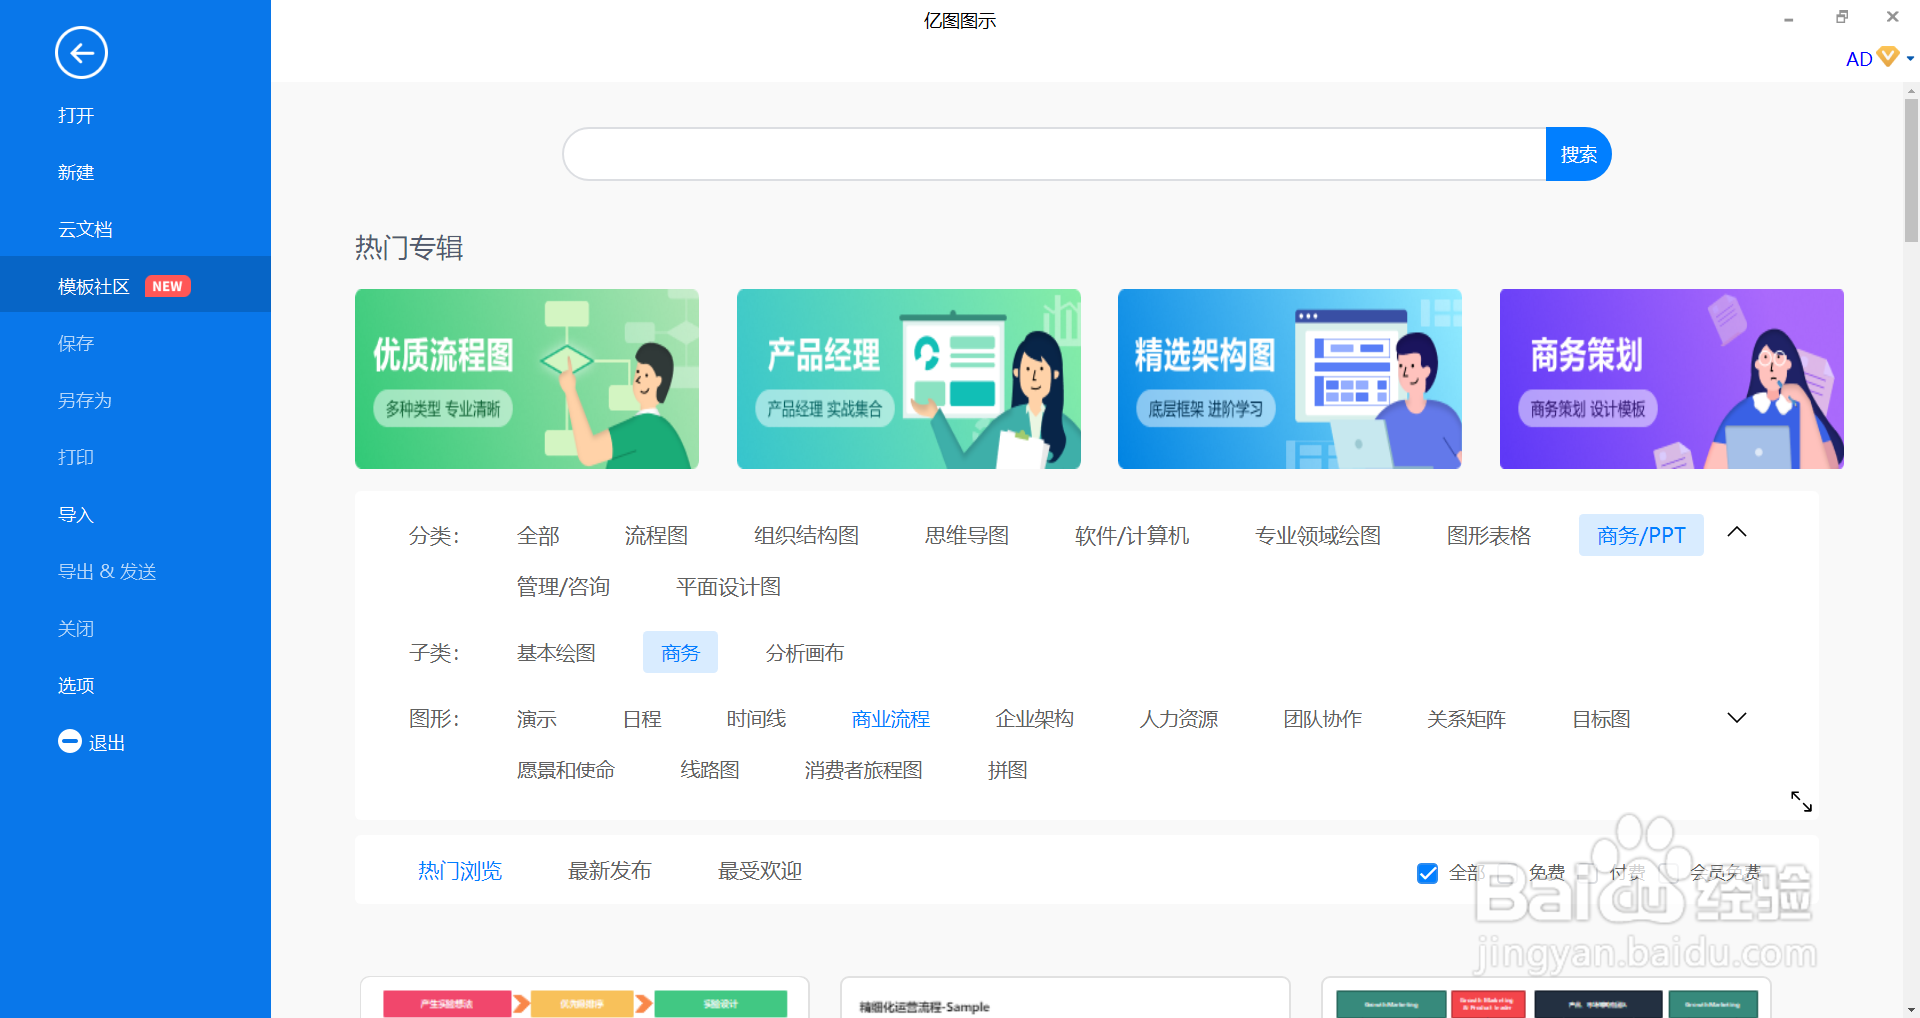The height and width of the screenshot is (1018, 1920).
Task: Select the 商务/PPT category
Action: point(1641,536)
